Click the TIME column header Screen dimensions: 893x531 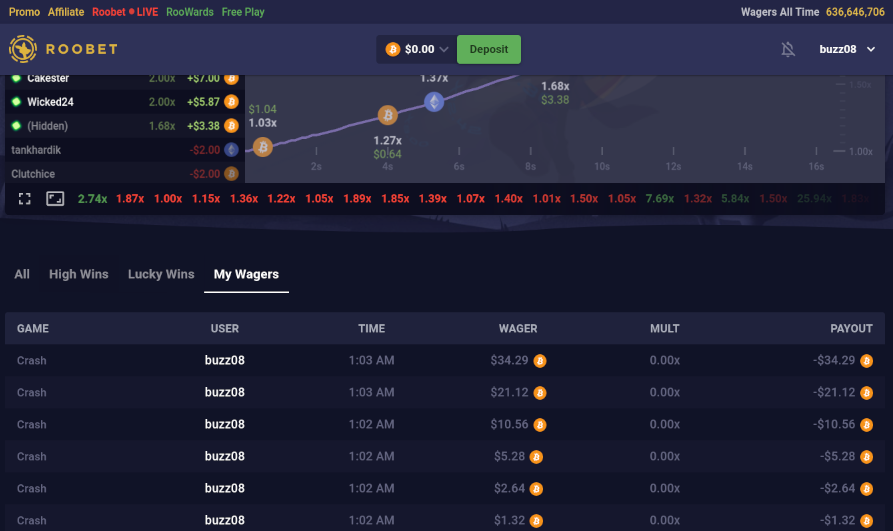(x=371, y=329)
